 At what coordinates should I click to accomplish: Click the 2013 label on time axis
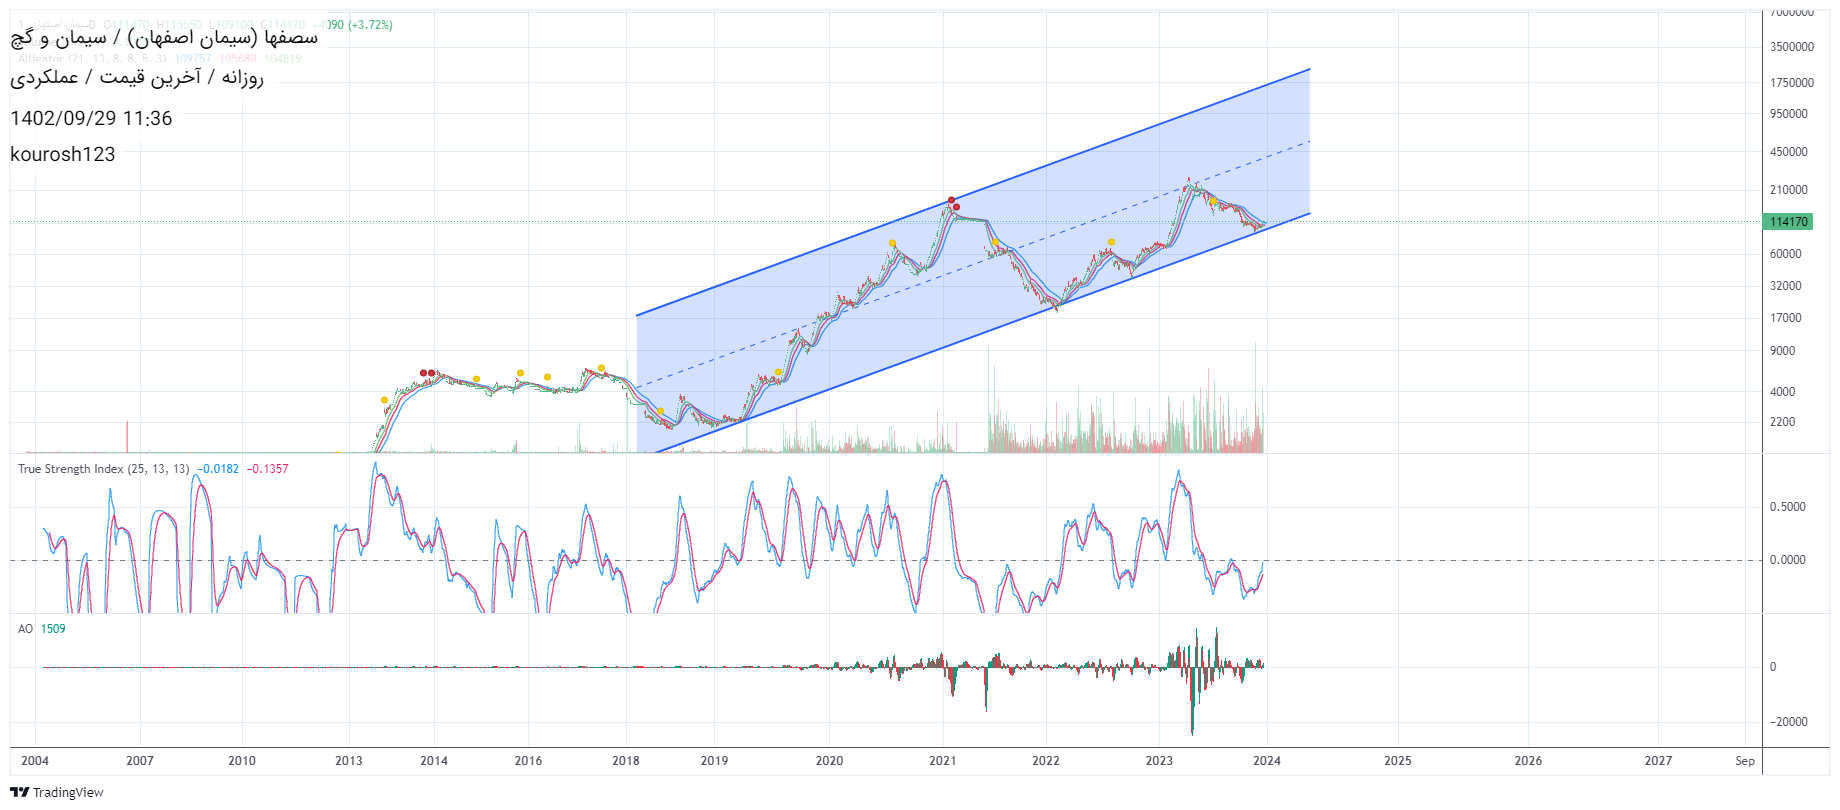pos(349,761)
